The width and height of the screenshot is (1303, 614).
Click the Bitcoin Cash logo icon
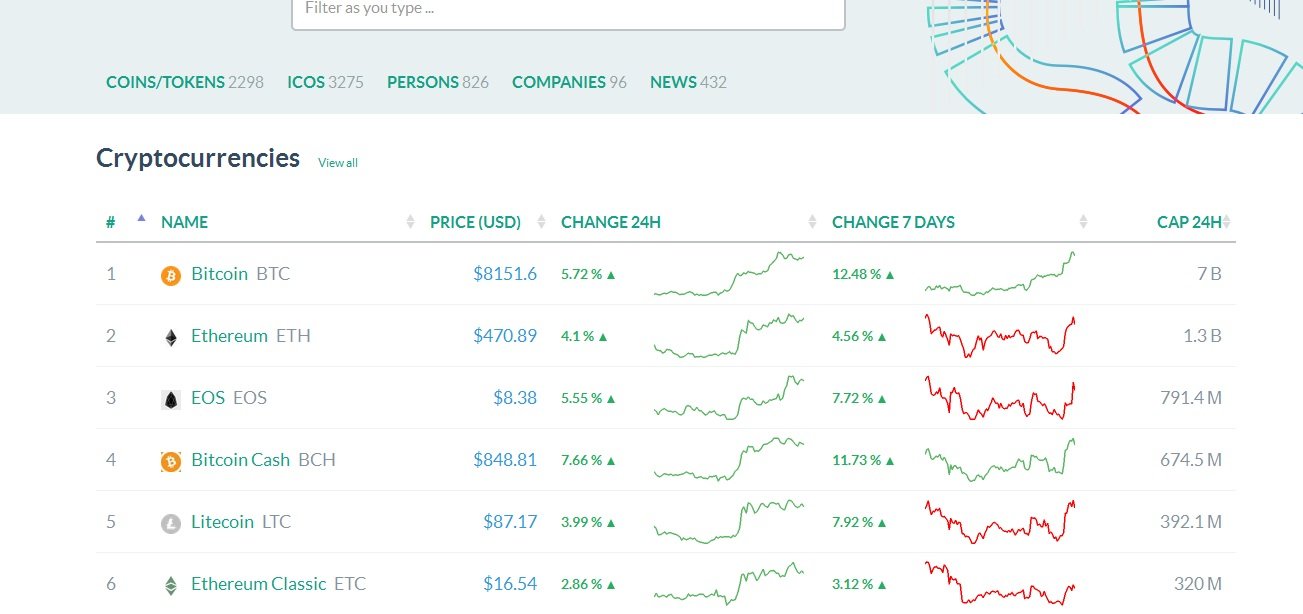click(x=171, y=461)
